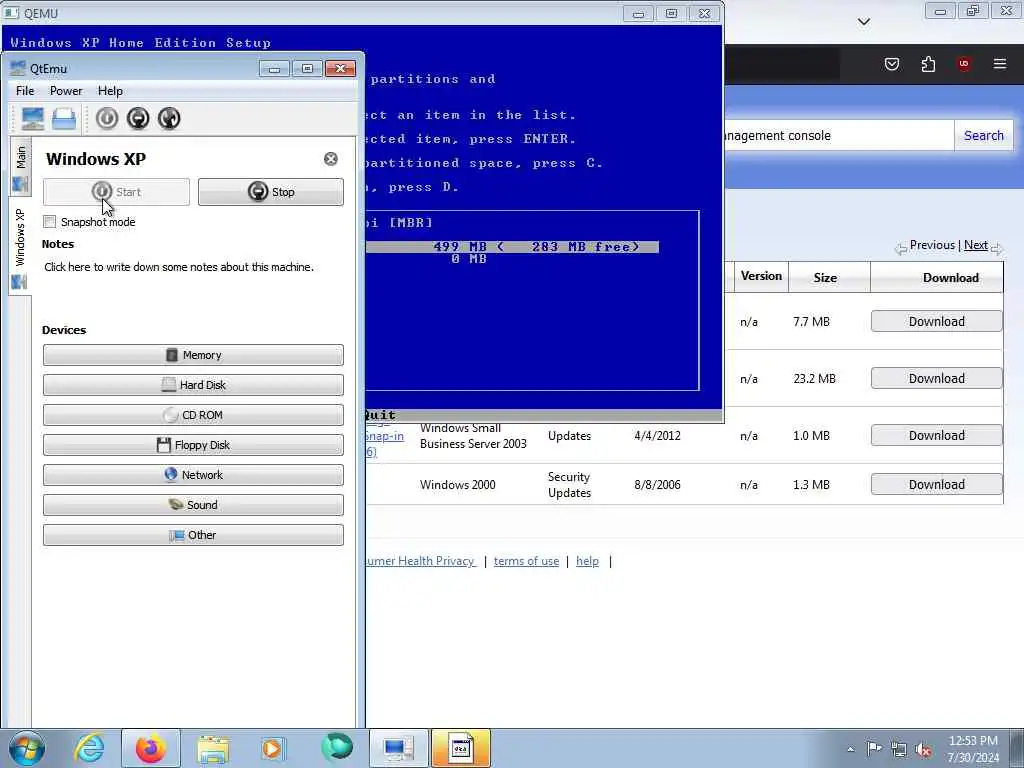
Task: Expand the Other device section
Action: click(x=193, y=535)
